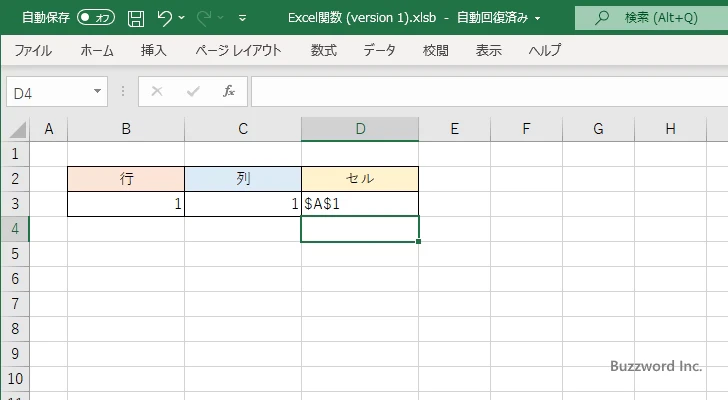Select row 5 header

[15, 254]
